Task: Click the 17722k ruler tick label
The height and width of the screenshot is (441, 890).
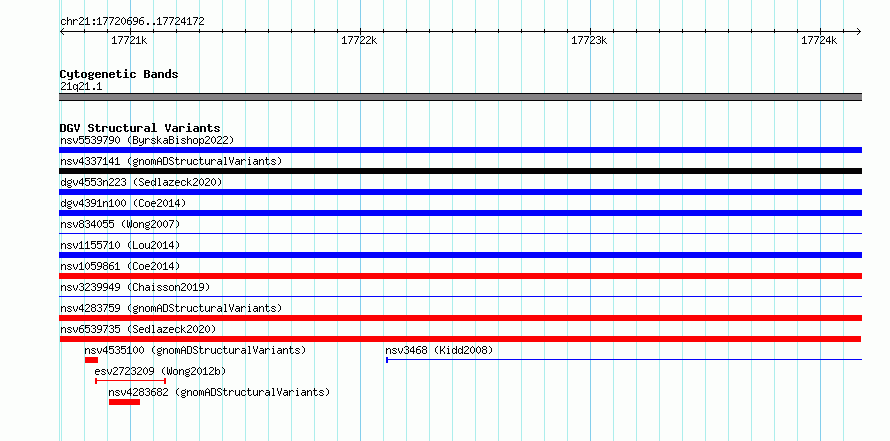Action: 359,40
